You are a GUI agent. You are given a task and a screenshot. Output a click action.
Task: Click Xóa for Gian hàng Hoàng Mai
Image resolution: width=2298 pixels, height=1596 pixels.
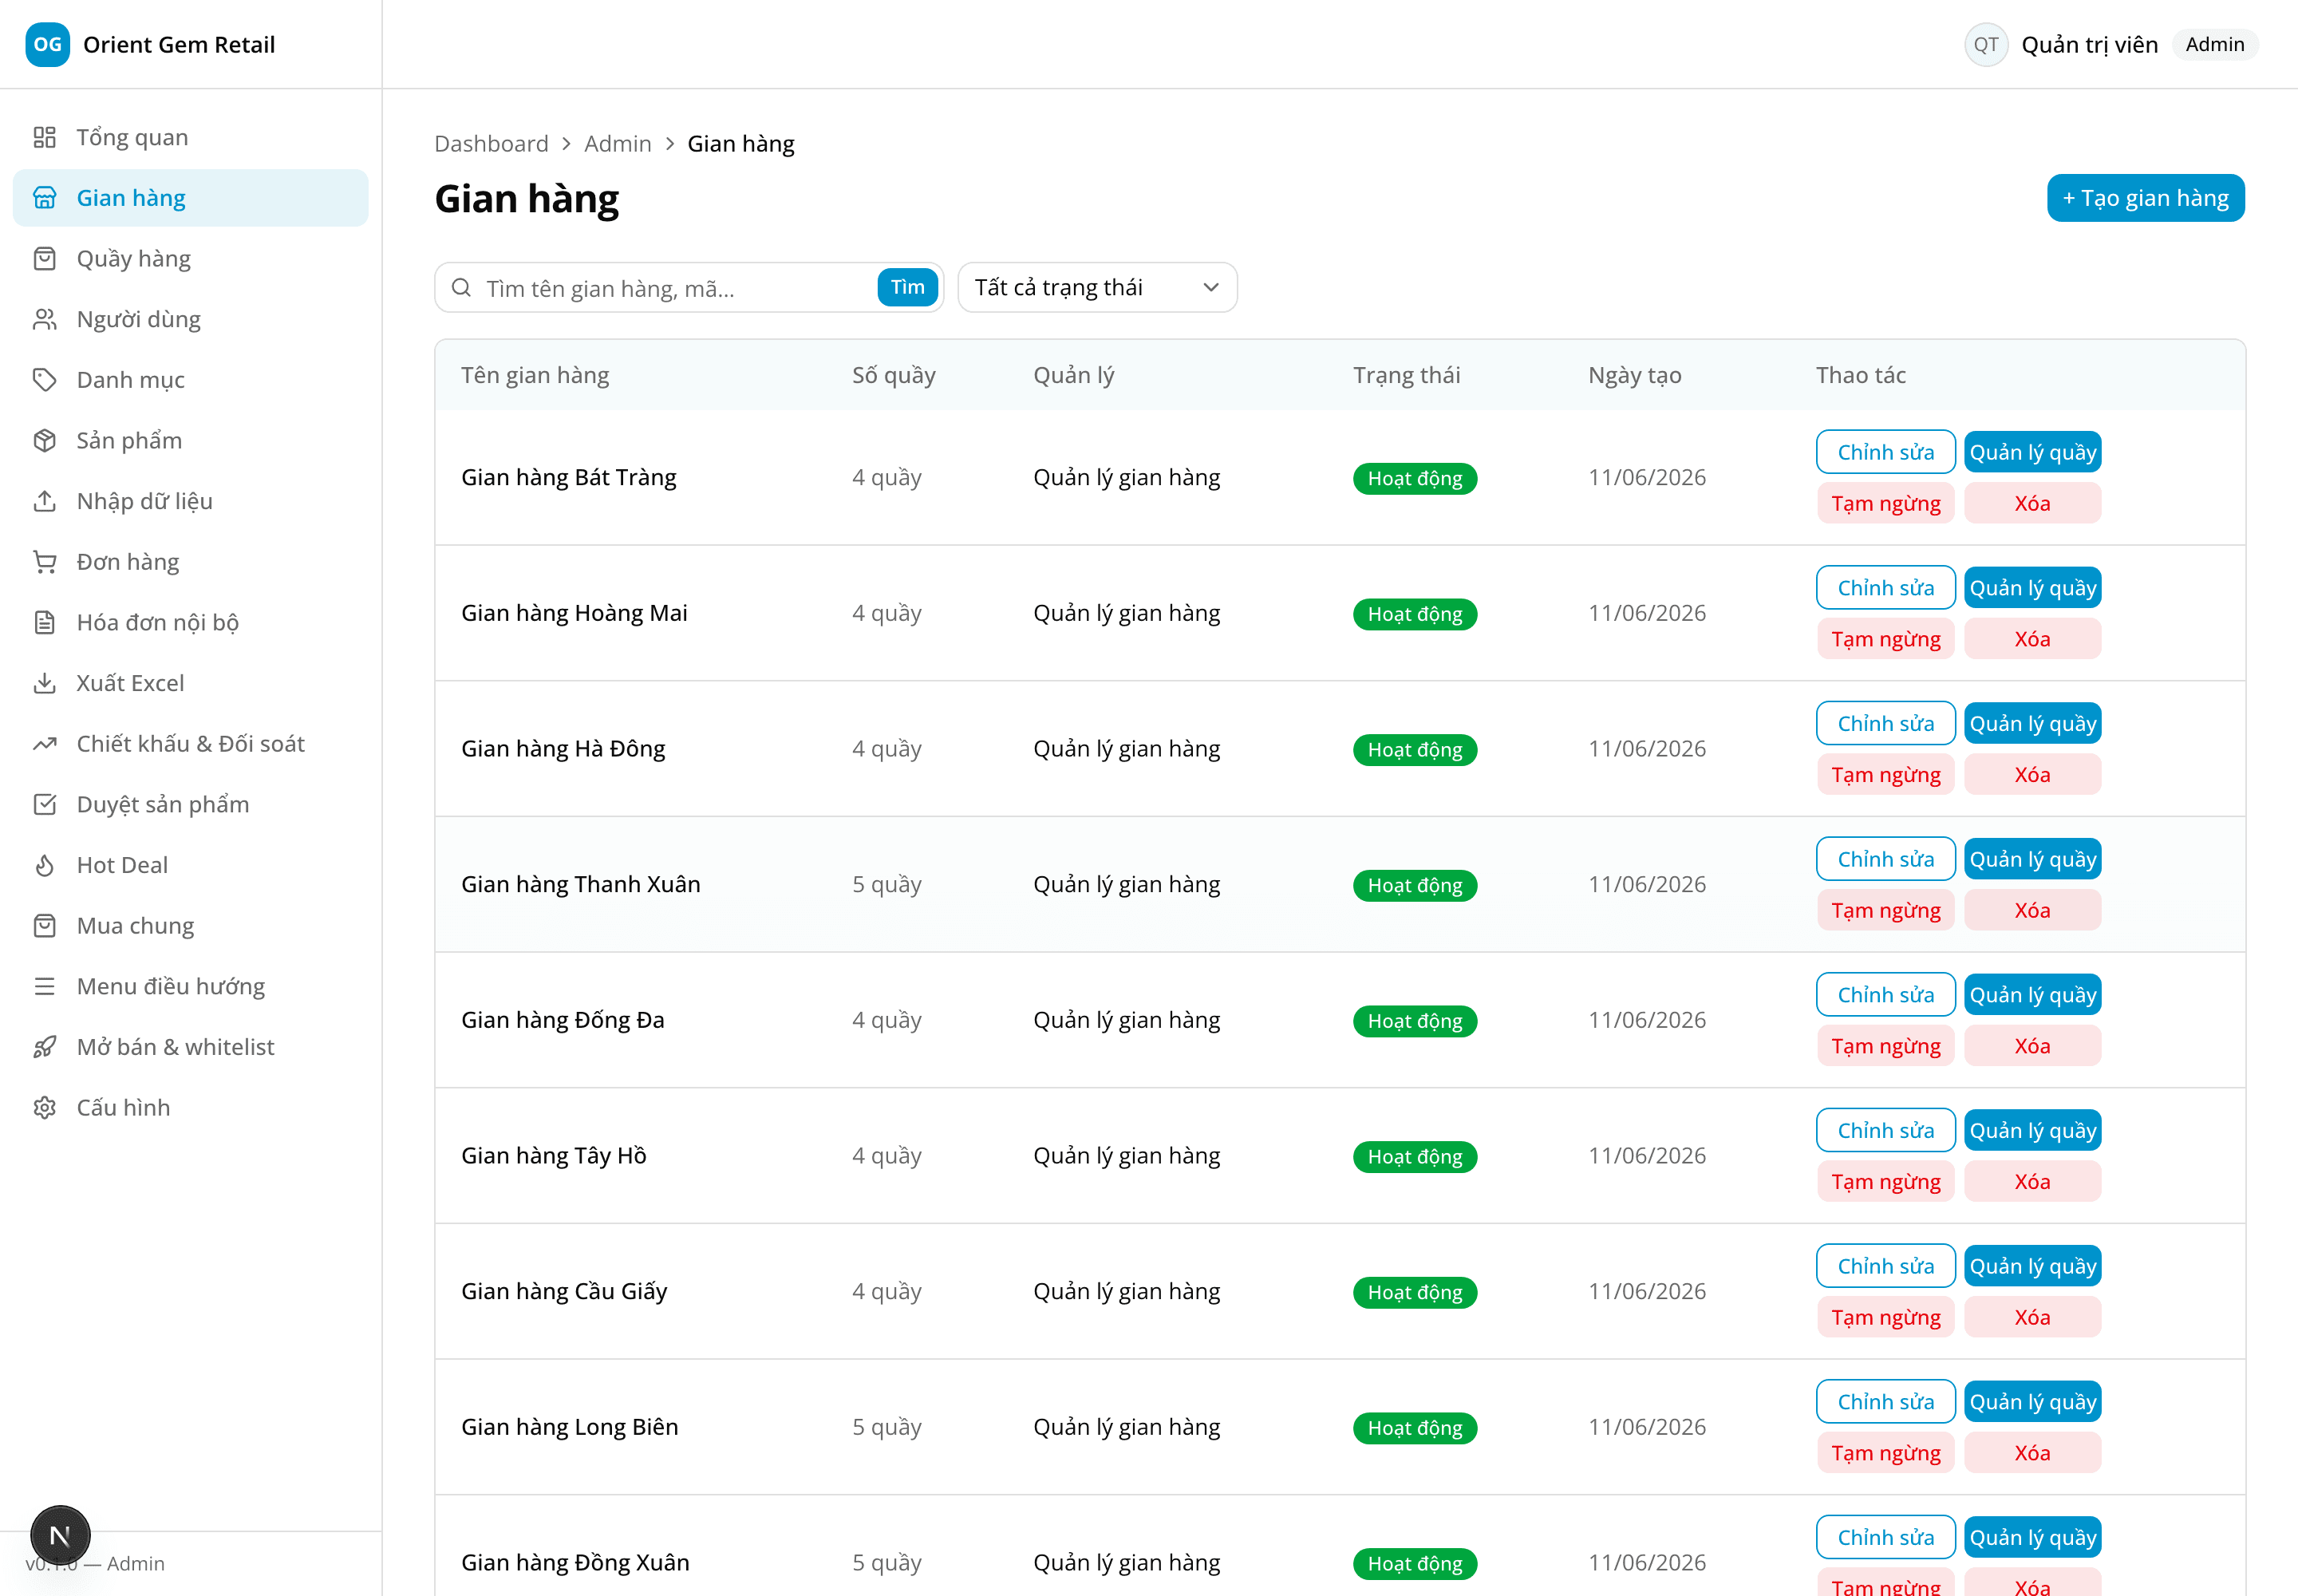[2032, 639]
